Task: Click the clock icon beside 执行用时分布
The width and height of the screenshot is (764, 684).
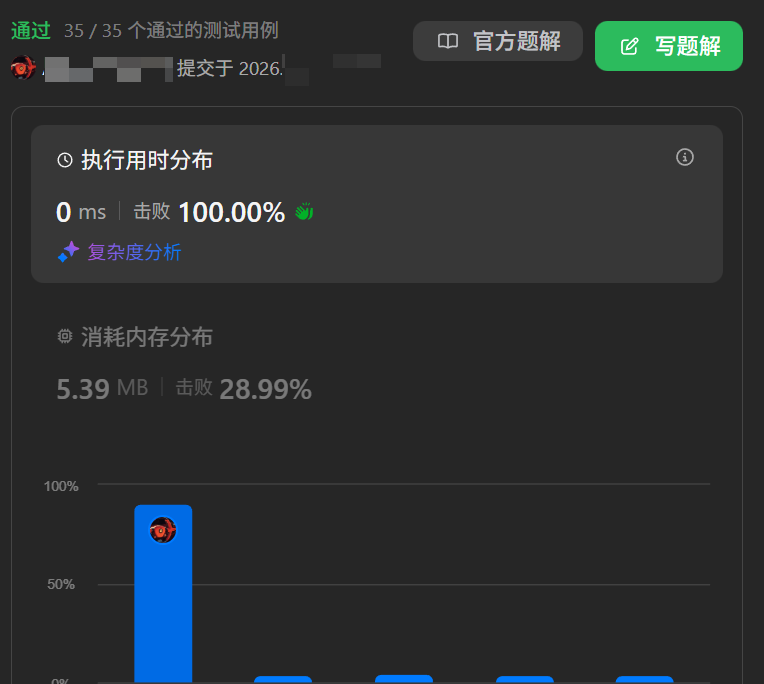Action: click(x=65, y=160)
